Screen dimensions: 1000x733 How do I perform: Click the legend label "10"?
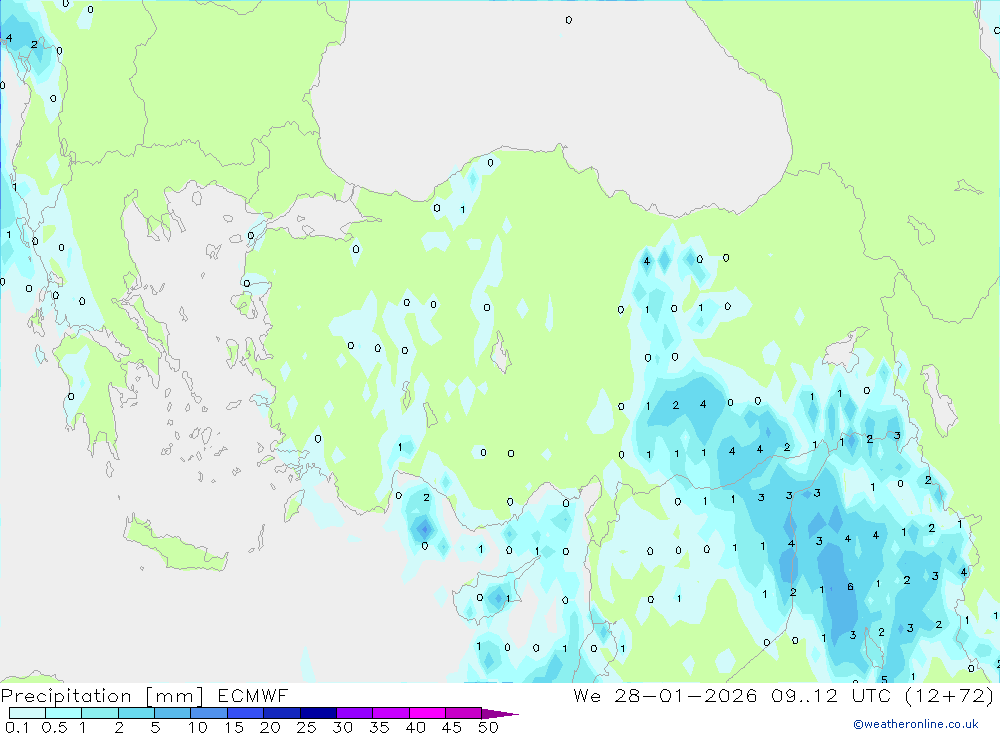pyautogui.click(x=198, y=727)
